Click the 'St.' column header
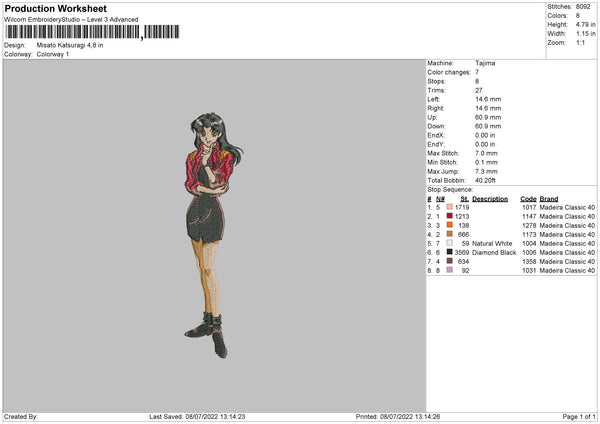The image size is (600, 424). point(465,199)
